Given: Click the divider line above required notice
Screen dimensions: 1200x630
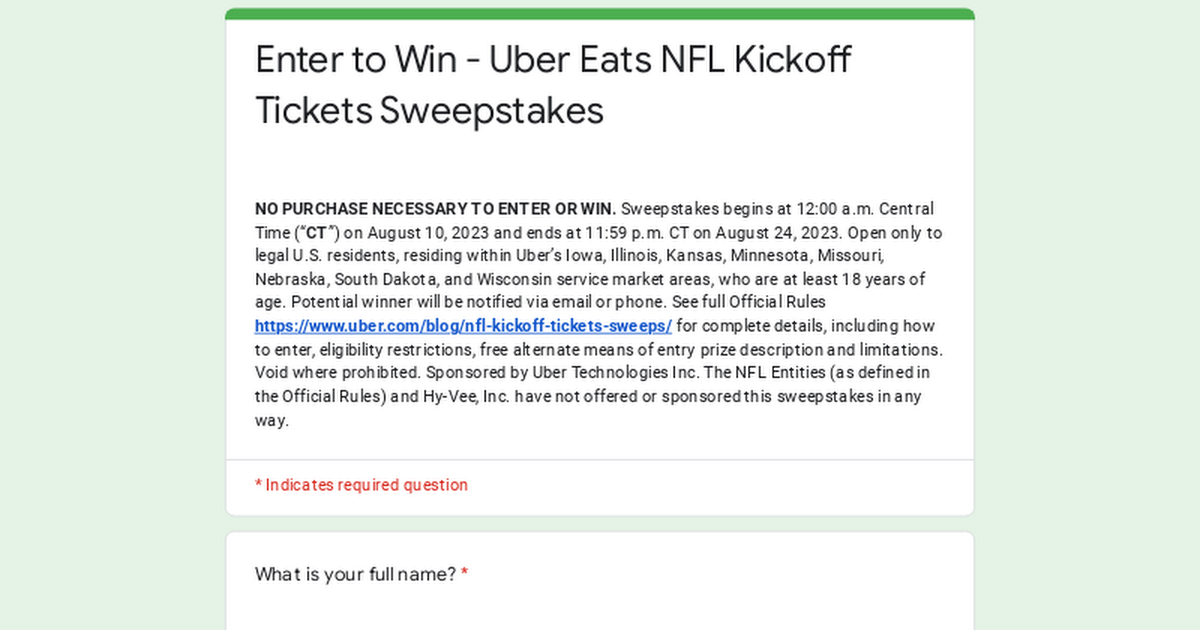Looking at the screenshot, I should coord(600,460).
